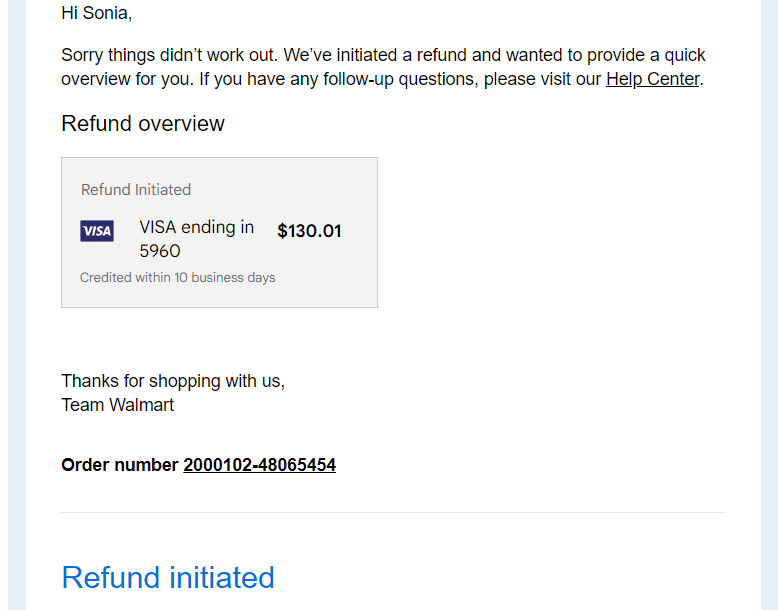Viewport: 783px width, 610px height.
Task: Click 'Credited within 10 business days' note
Action: (x=177, y=278)
